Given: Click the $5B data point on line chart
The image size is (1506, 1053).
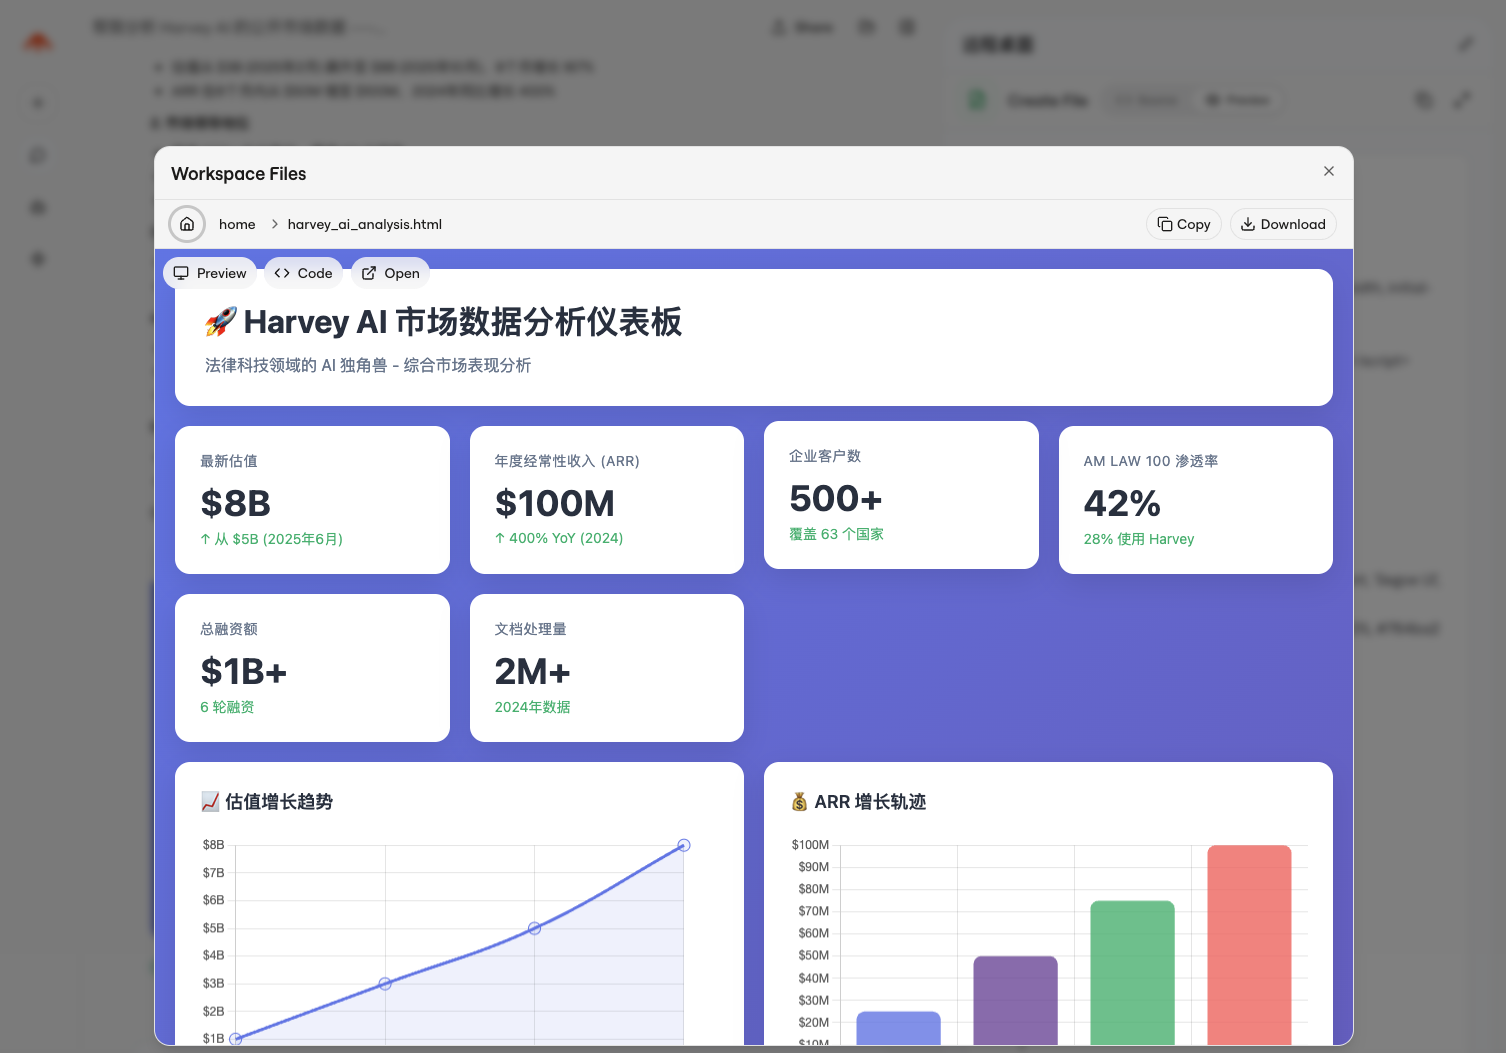Looking at the screenshot, I should click(534, 928).
